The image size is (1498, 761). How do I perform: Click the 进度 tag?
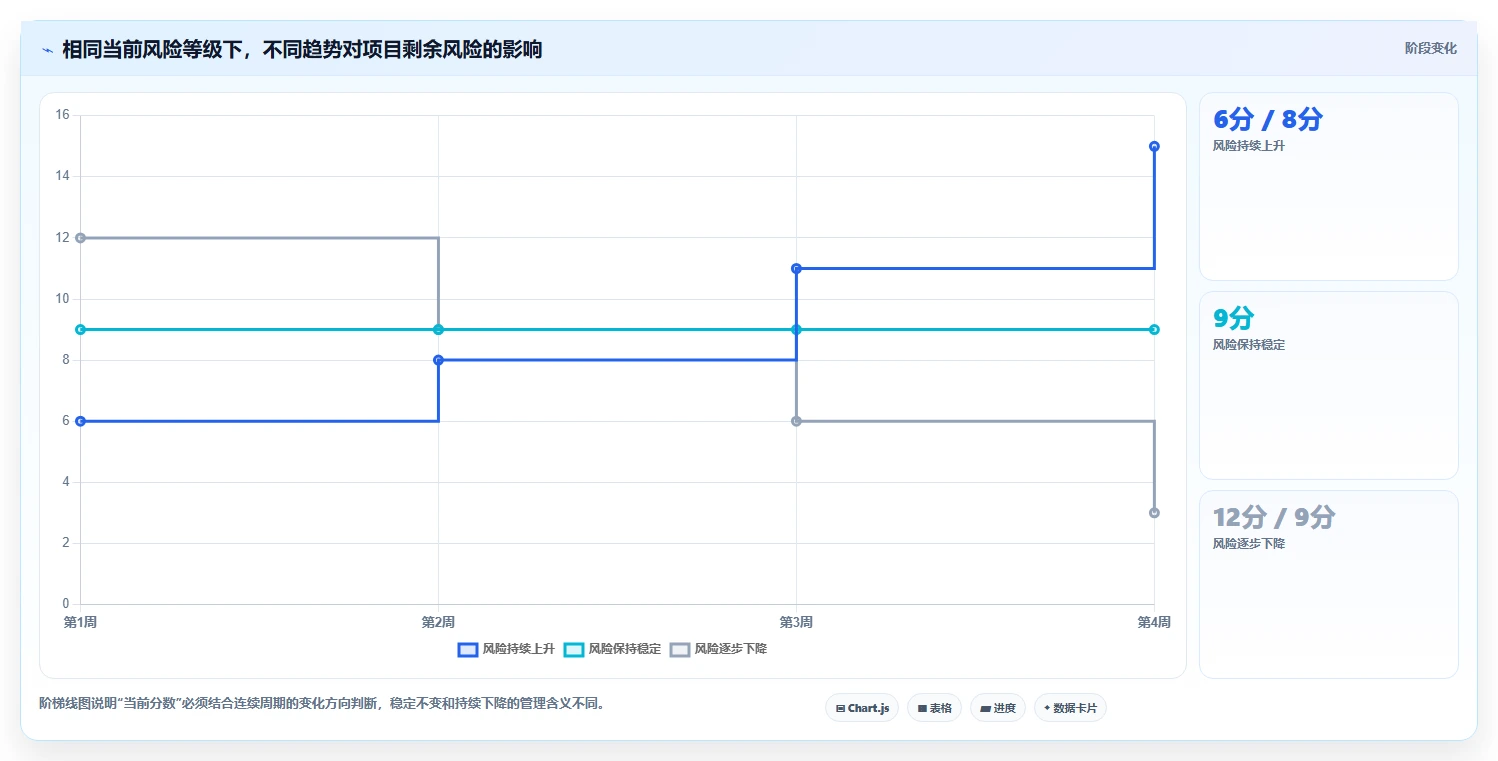998,708
